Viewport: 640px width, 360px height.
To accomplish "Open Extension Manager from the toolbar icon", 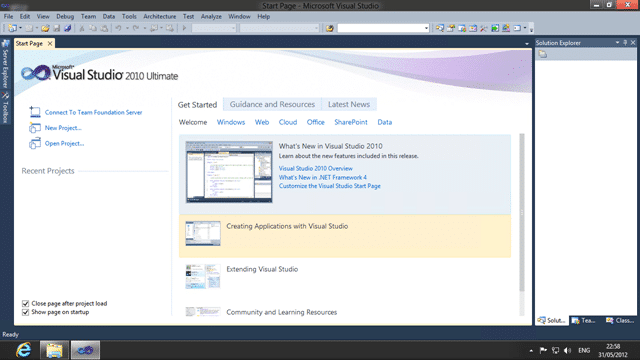I will coord(506,28).
